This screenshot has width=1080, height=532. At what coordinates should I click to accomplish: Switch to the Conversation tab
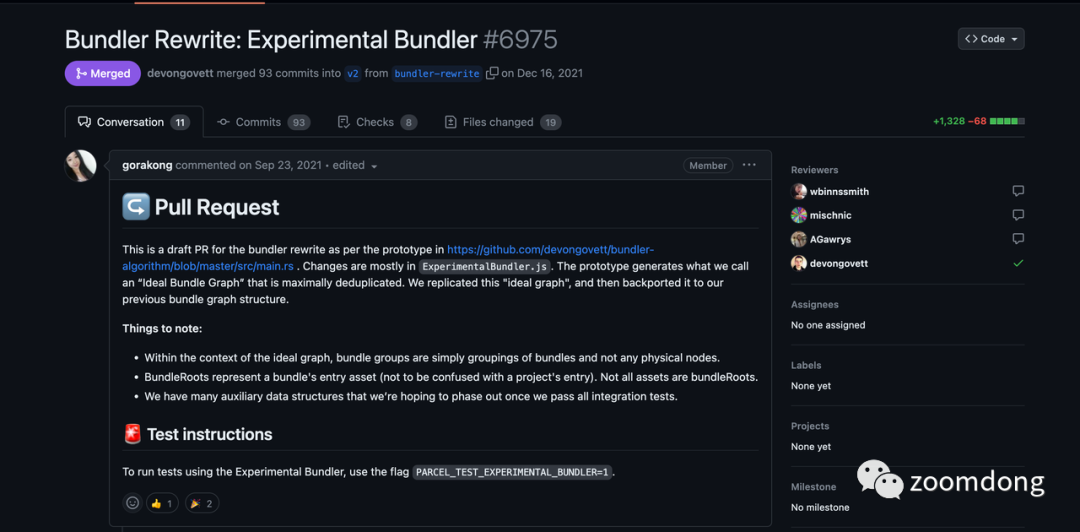tap(134, 122)
